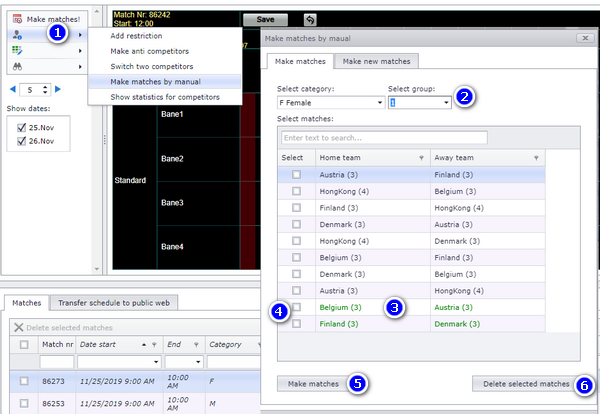Viewport: 600px width, 414px height.
Task: Open the Matches tab
Action: click(26, 303)
